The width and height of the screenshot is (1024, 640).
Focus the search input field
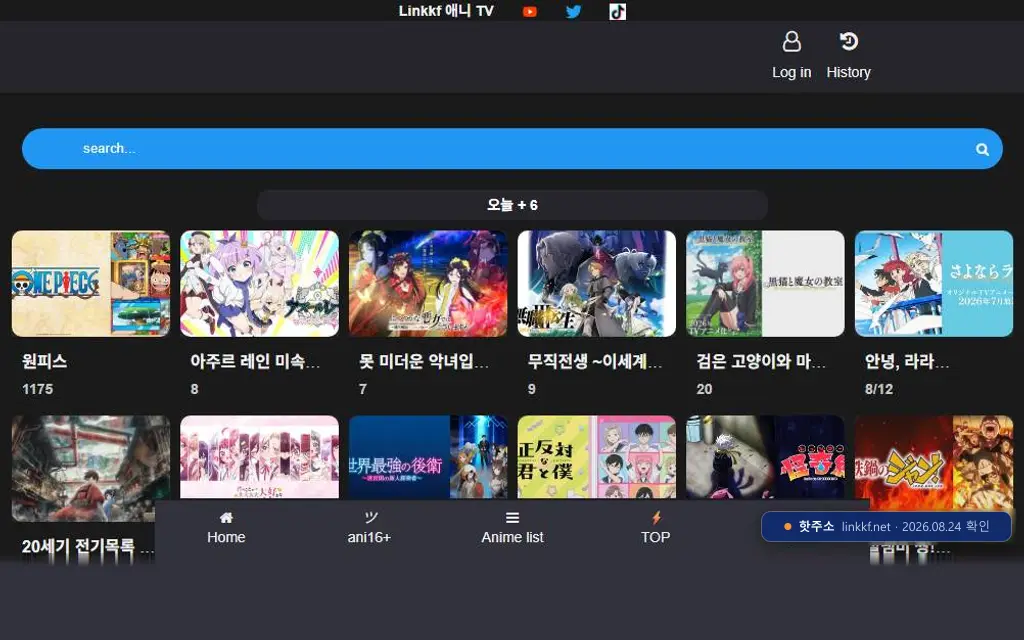tap(512, 149)
